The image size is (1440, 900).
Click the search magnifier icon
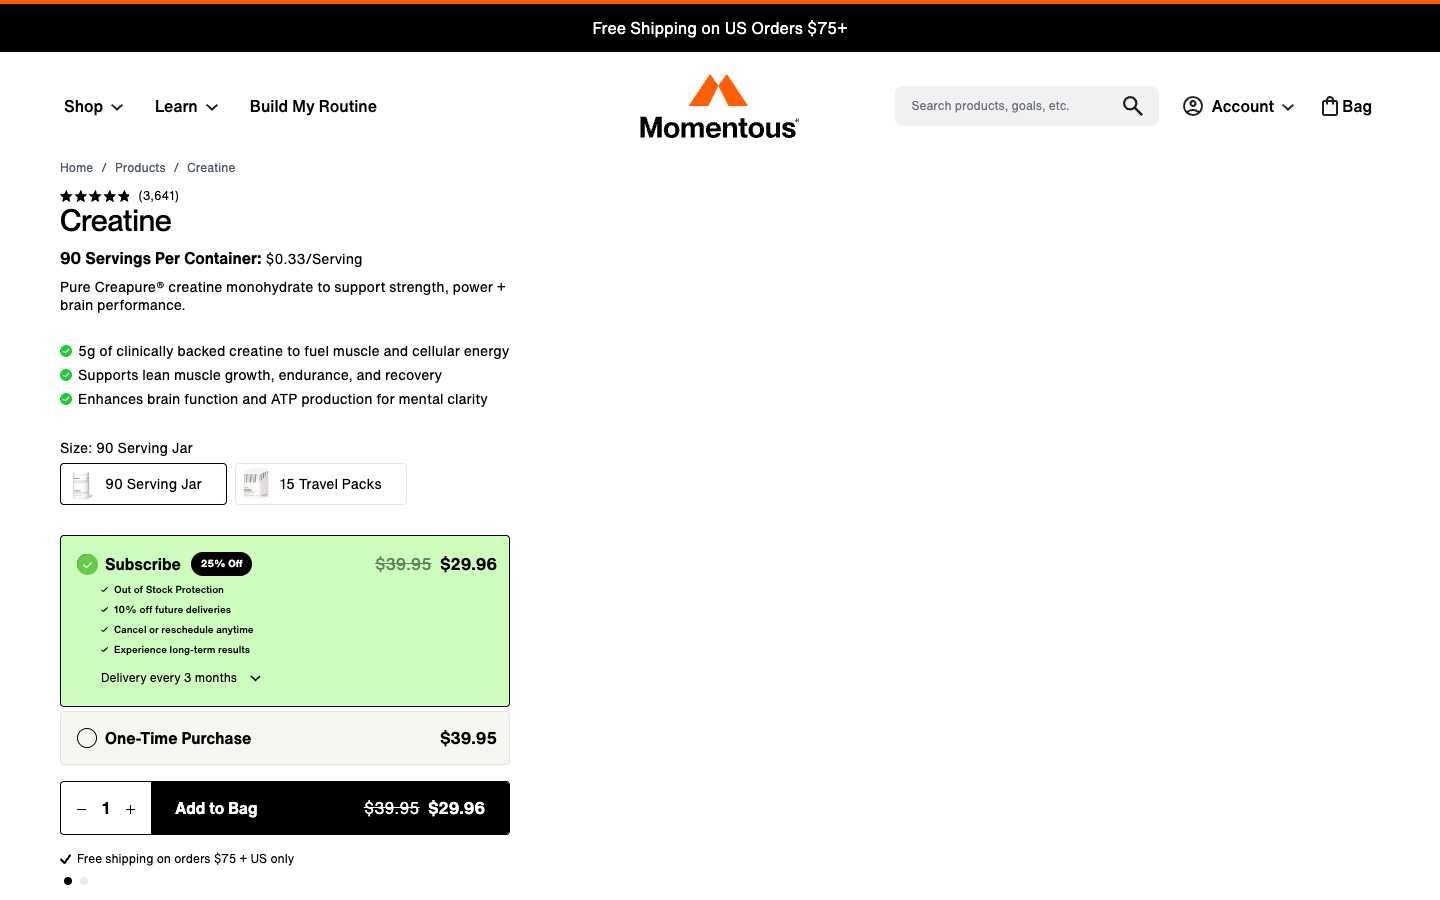1132,106
